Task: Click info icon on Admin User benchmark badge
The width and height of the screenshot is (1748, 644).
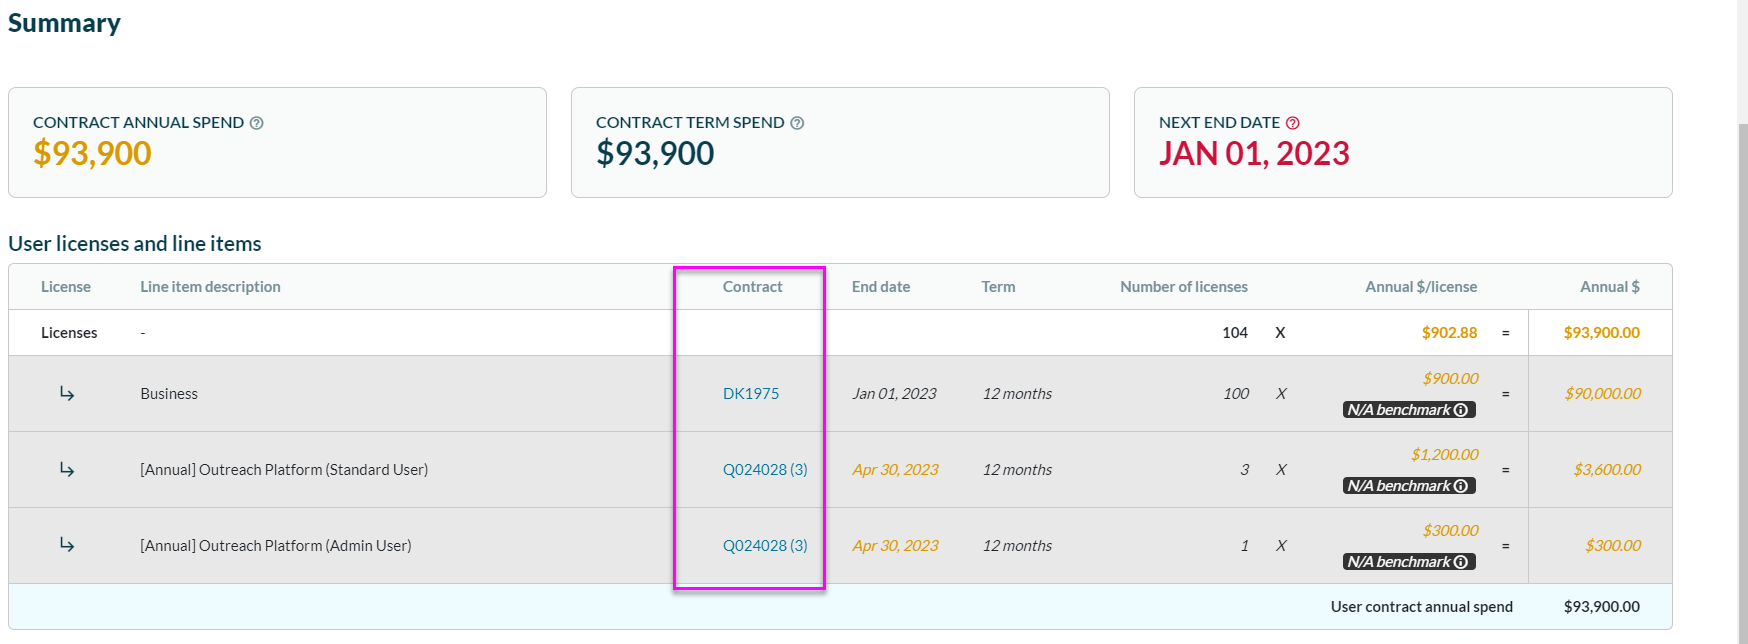Action: [1461, 562]
